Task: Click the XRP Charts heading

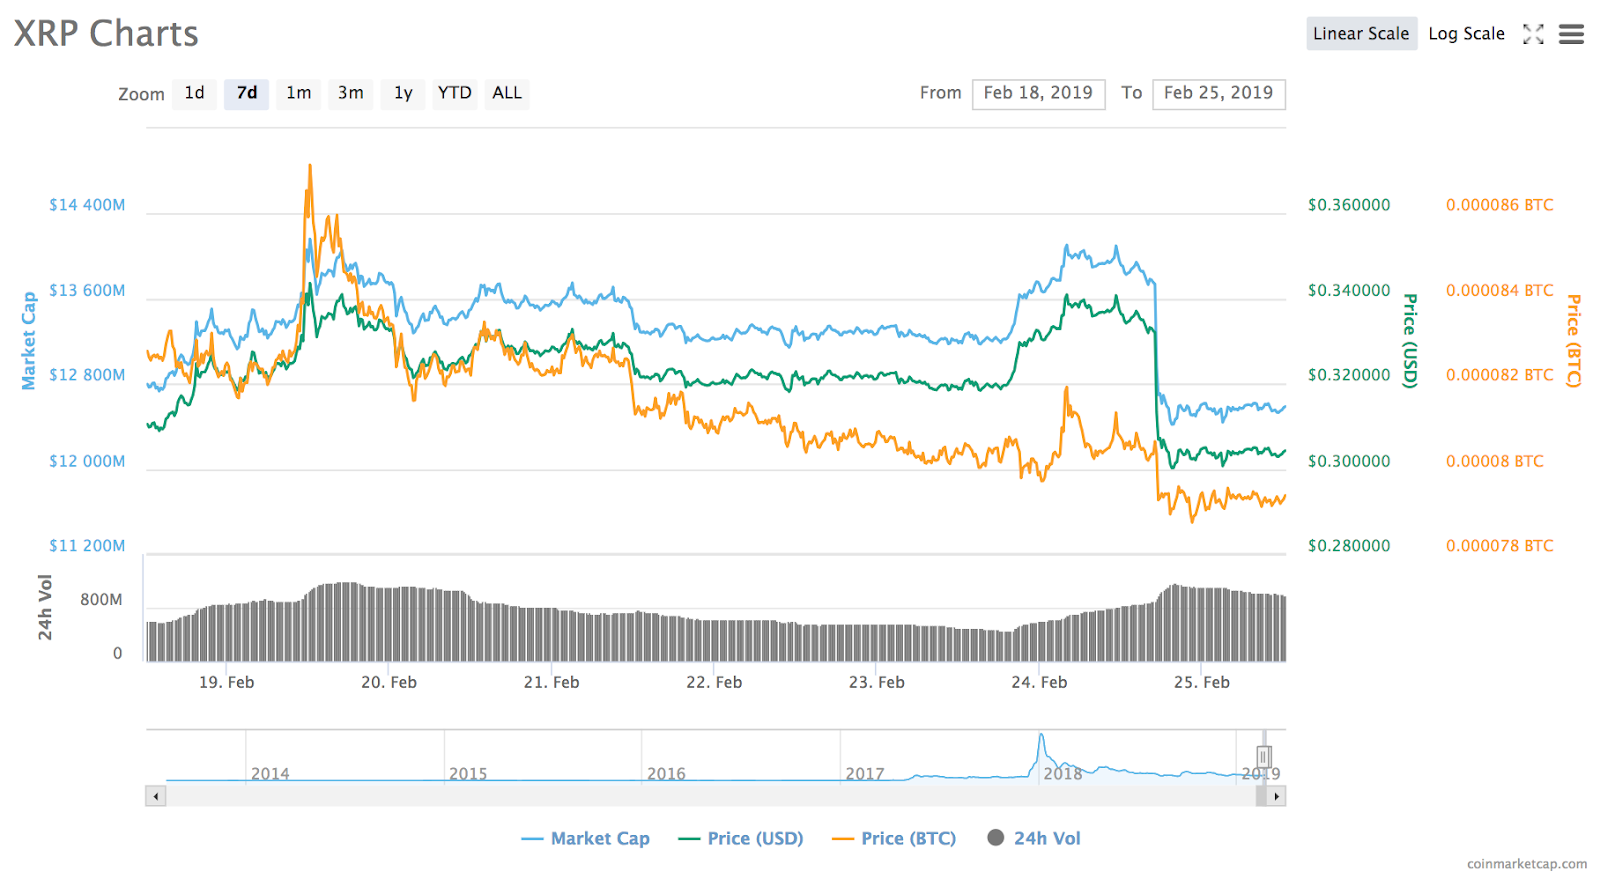Action: tap(106, 34)
